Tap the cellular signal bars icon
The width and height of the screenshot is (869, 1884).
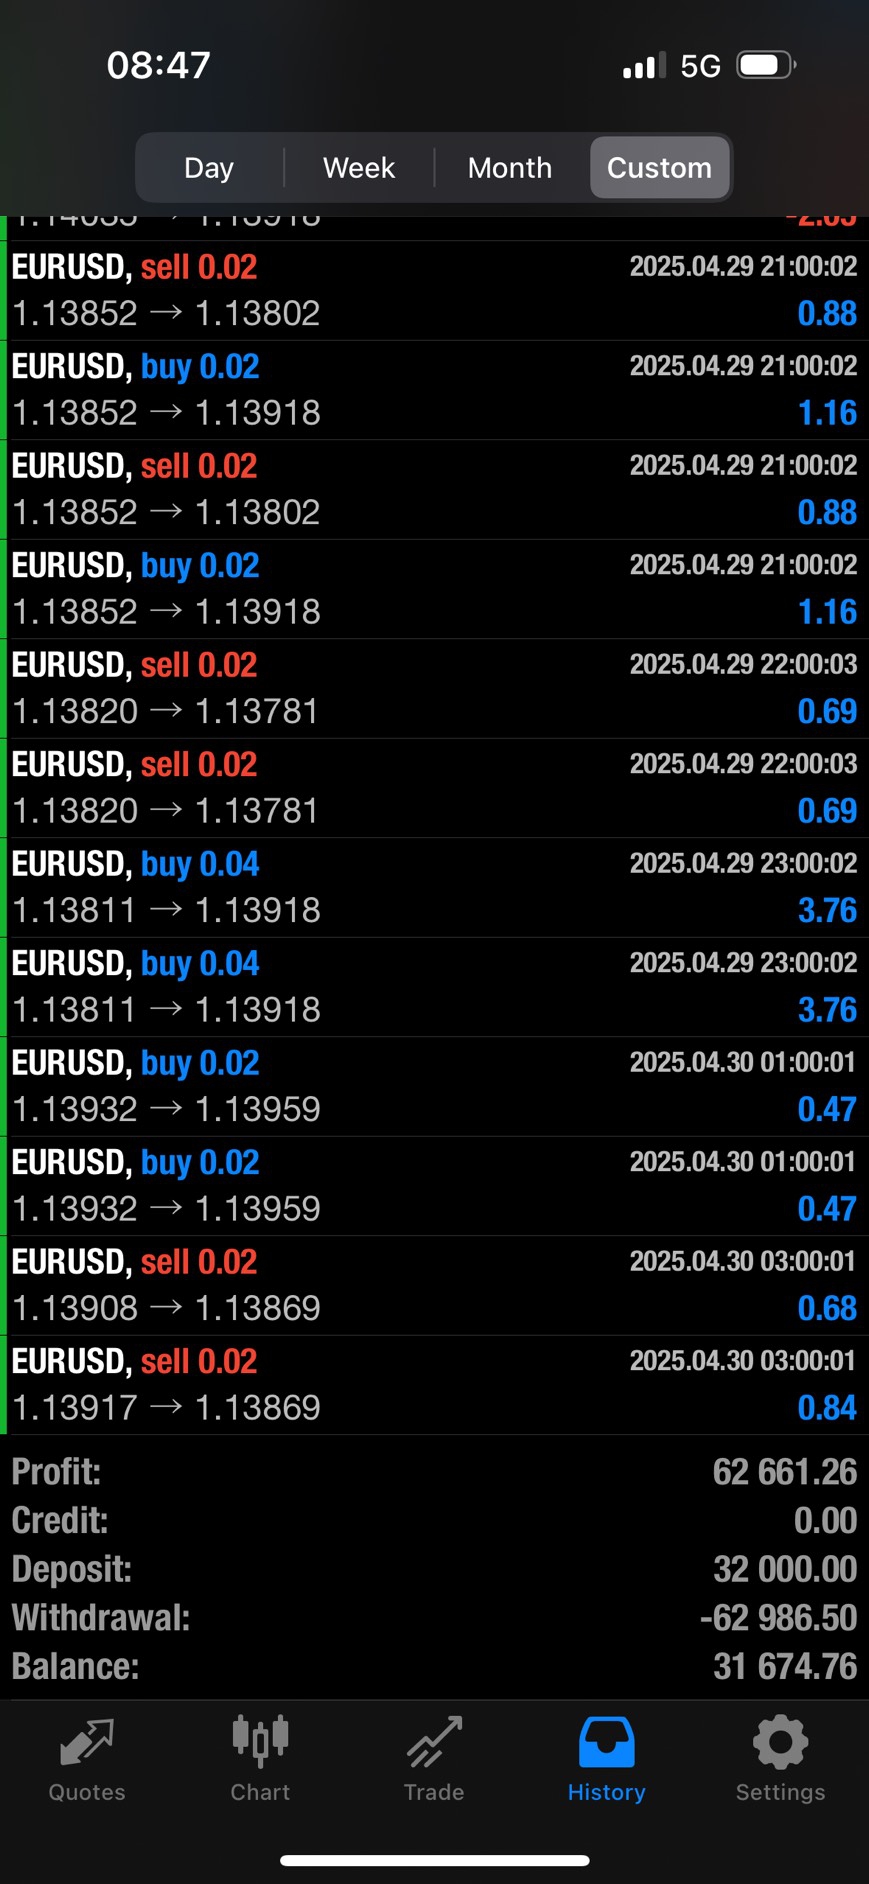point(643,67)
